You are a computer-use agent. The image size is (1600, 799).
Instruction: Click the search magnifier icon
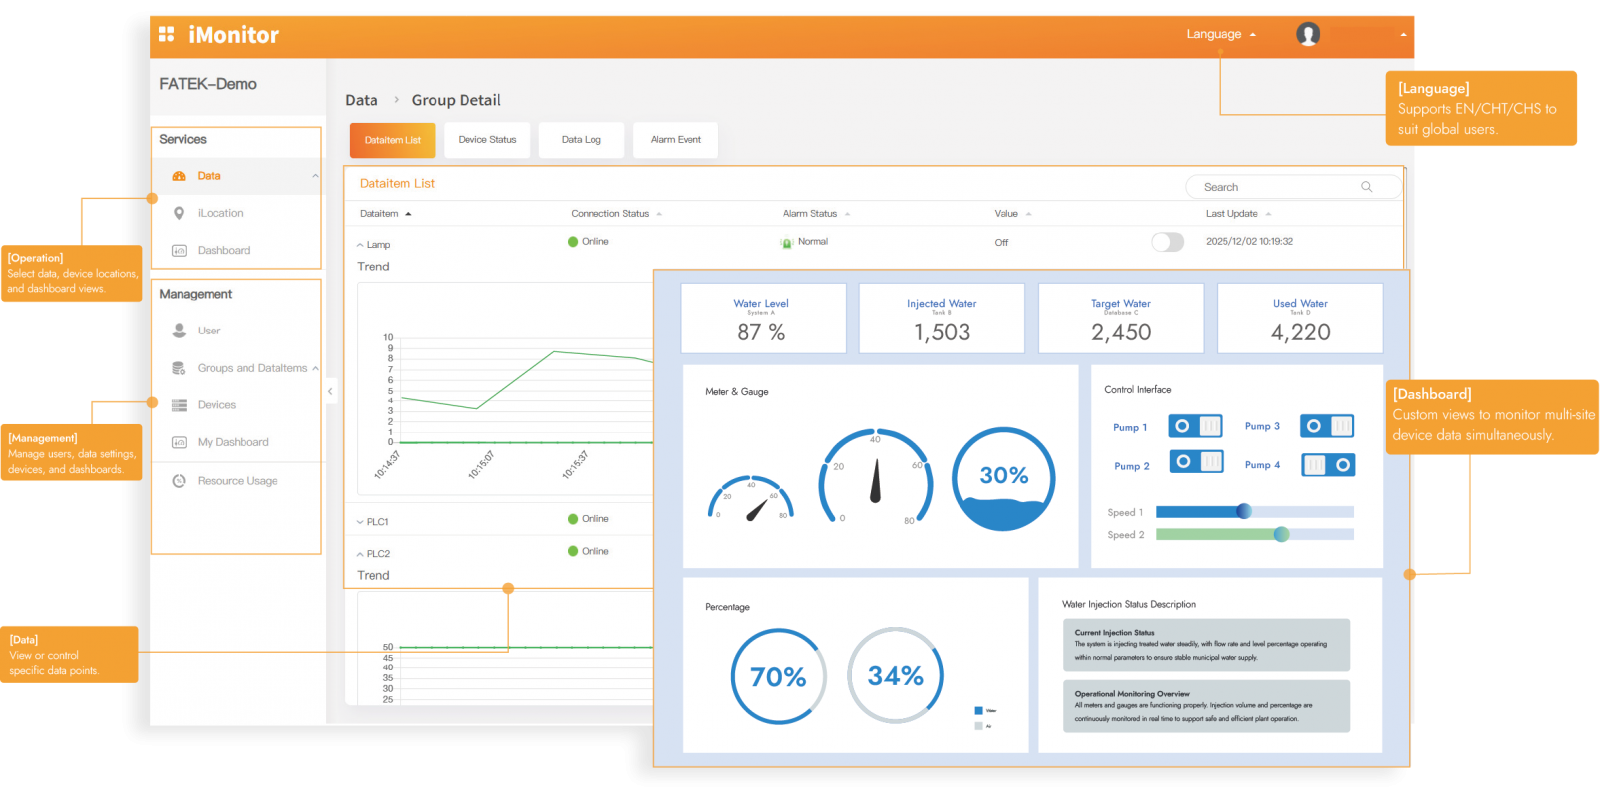pyautogui.click(x=1366, y=187)
